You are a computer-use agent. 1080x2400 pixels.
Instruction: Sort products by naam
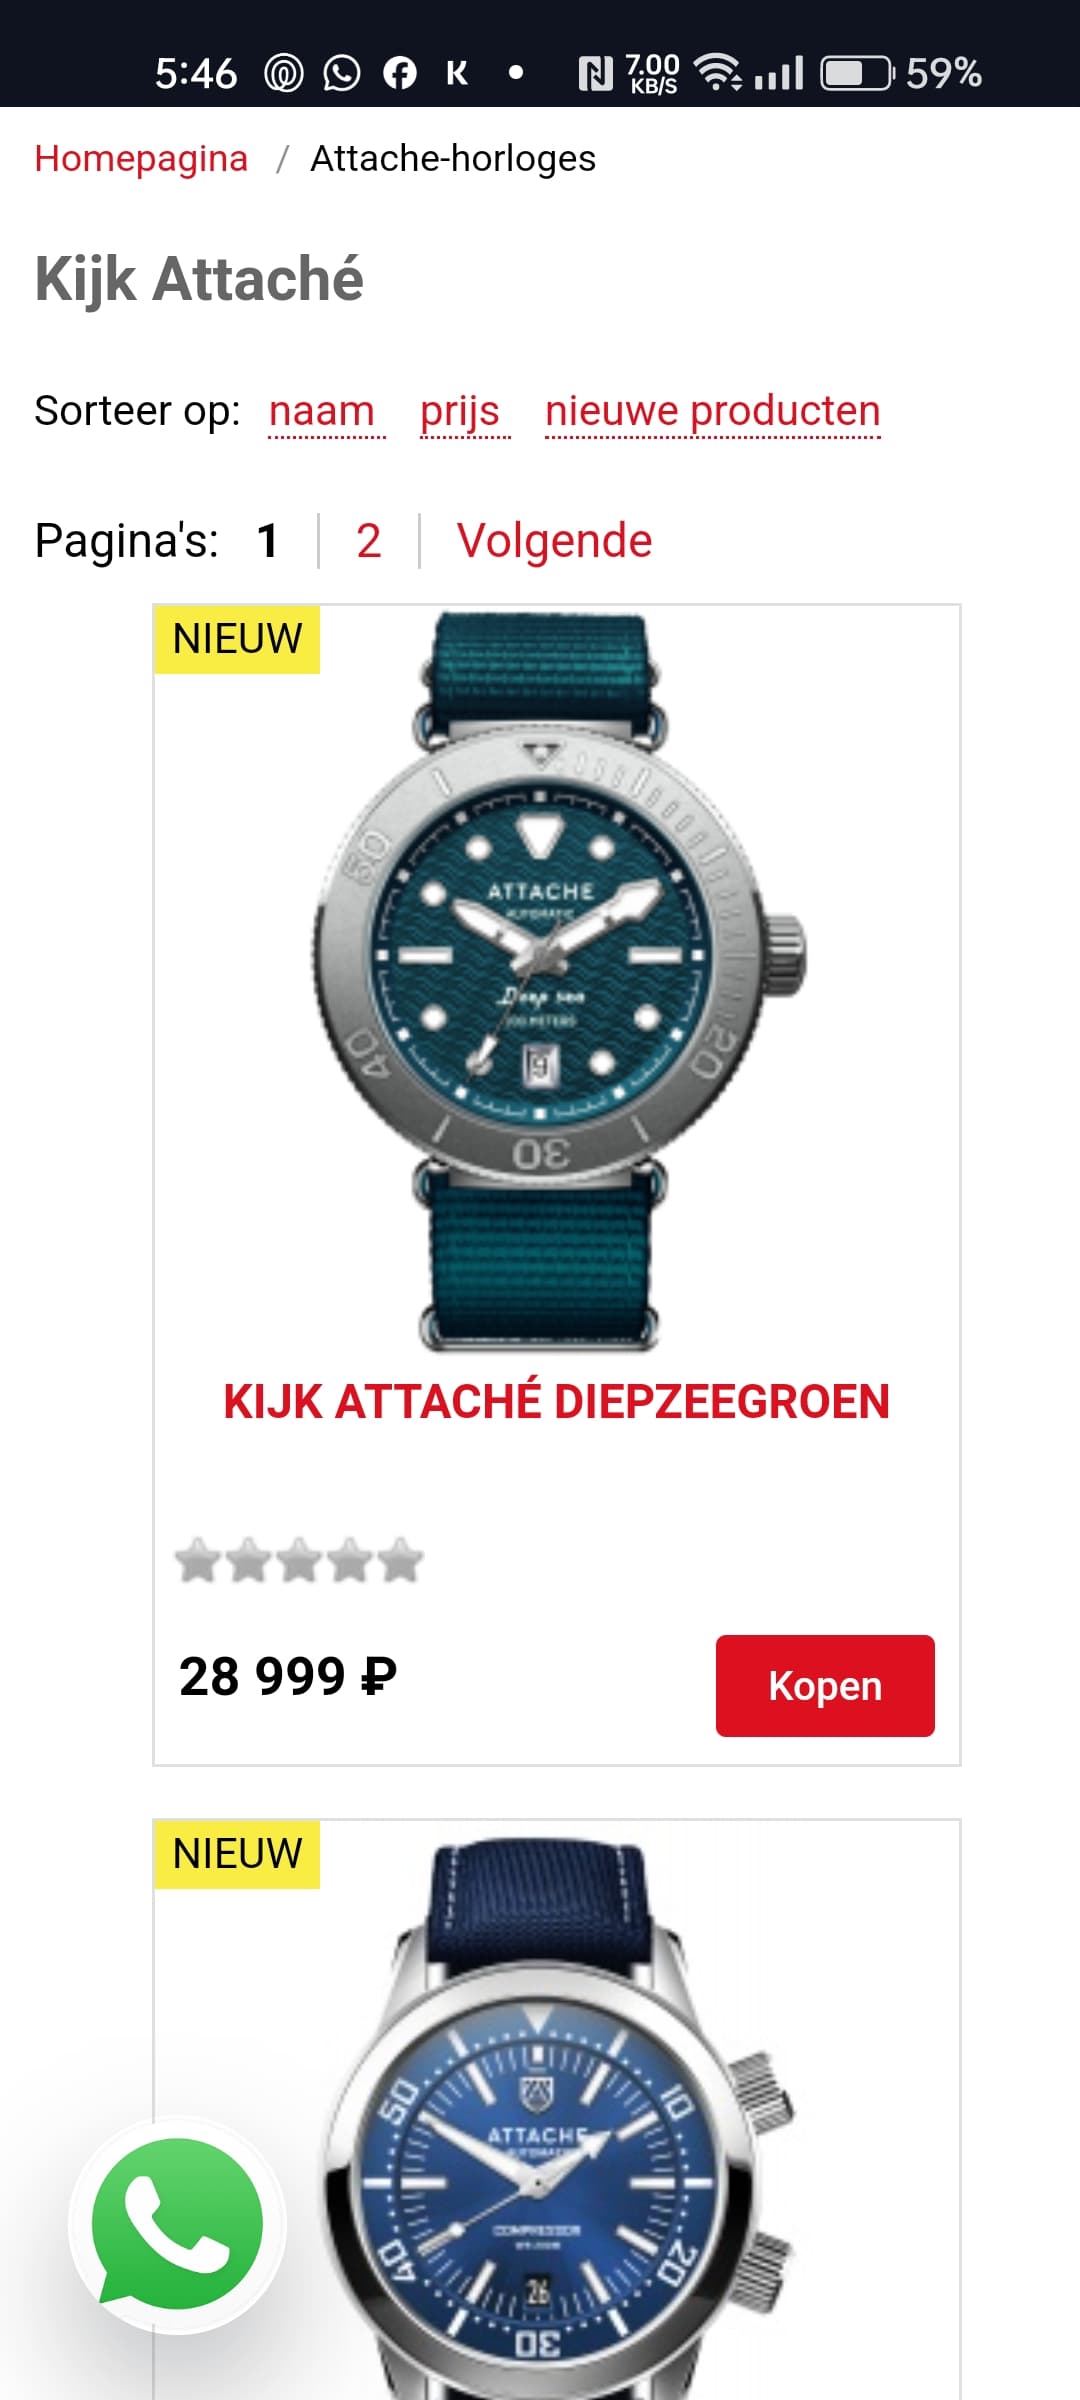[322, 411]
